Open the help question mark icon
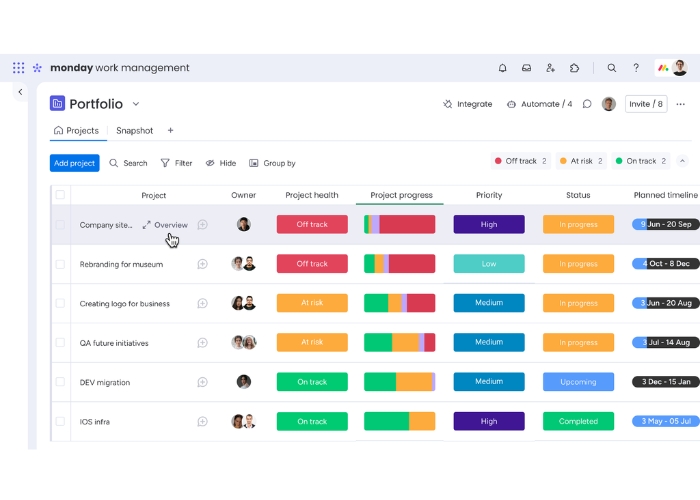Screen dimensions: 700x500 pos(636,68)
